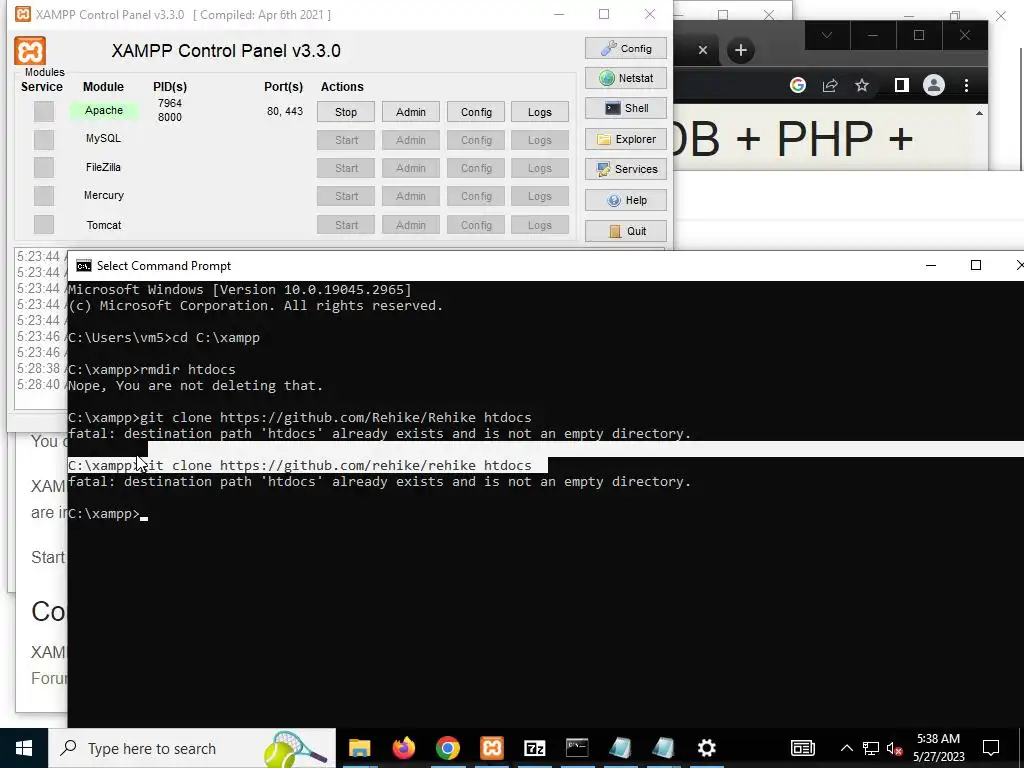This screenshot has width=1024, height=768.
Task: View Tomcat Logs
Action: (x=539, y=225)
